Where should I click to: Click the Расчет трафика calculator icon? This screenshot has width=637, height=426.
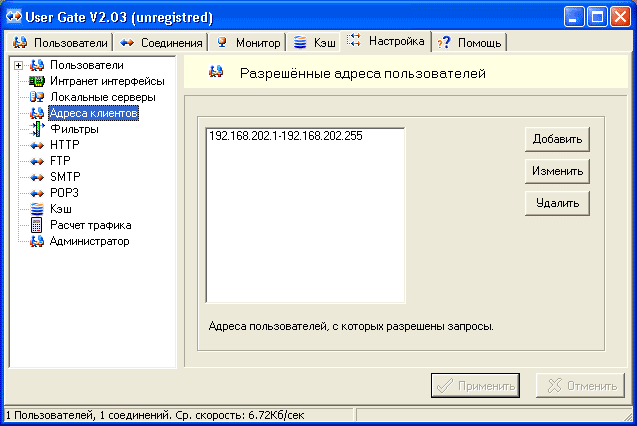pyautogui.click(x=37, y=225)
